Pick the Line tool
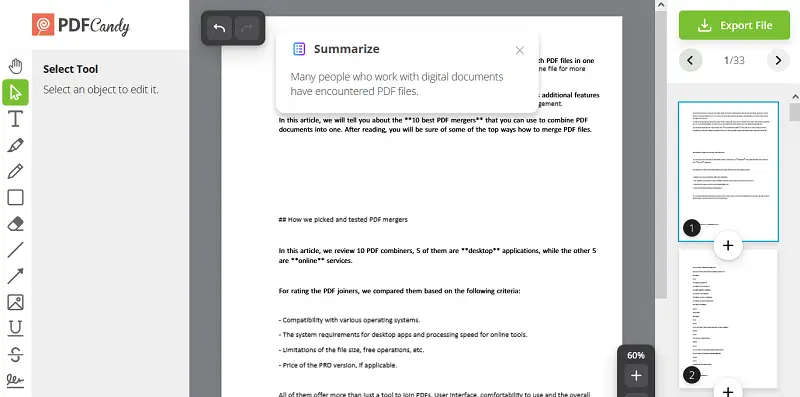800x397 pixels. click(15, 250)
